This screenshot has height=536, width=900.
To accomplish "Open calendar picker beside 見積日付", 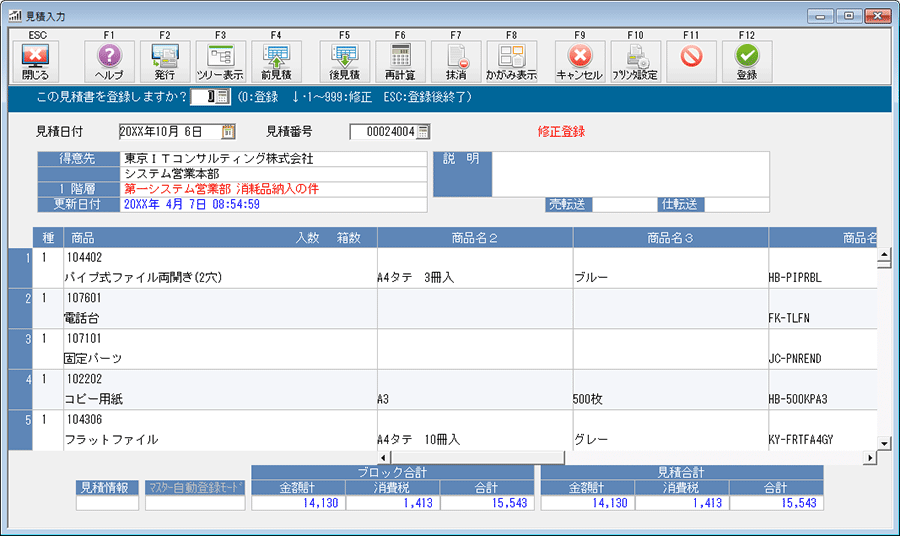I will click(x=228, y=131).
